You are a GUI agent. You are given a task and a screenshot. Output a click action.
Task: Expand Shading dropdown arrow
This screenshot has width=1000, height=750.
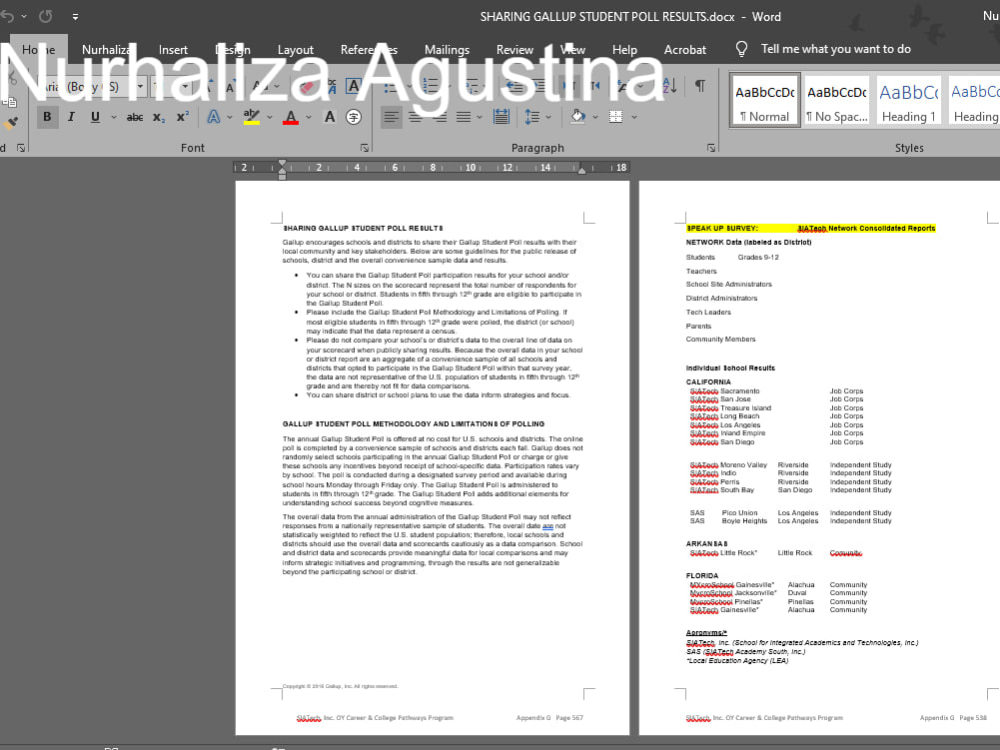[595, 117]
